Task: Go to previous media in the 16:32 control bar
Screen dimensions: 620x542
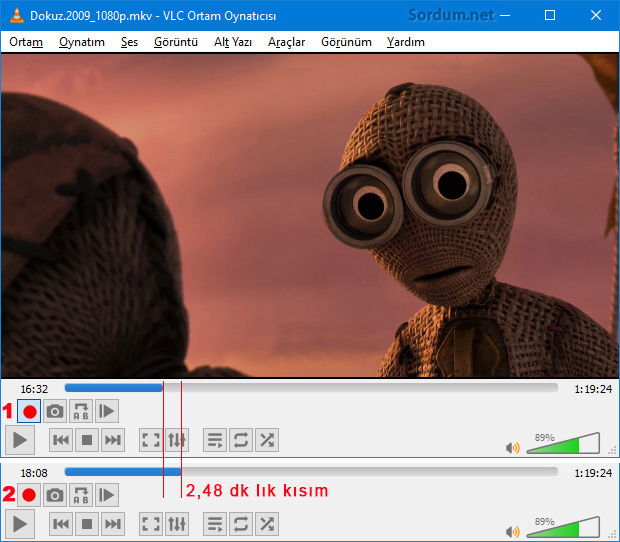Action: pyautogui.click(x=61, y=440)
